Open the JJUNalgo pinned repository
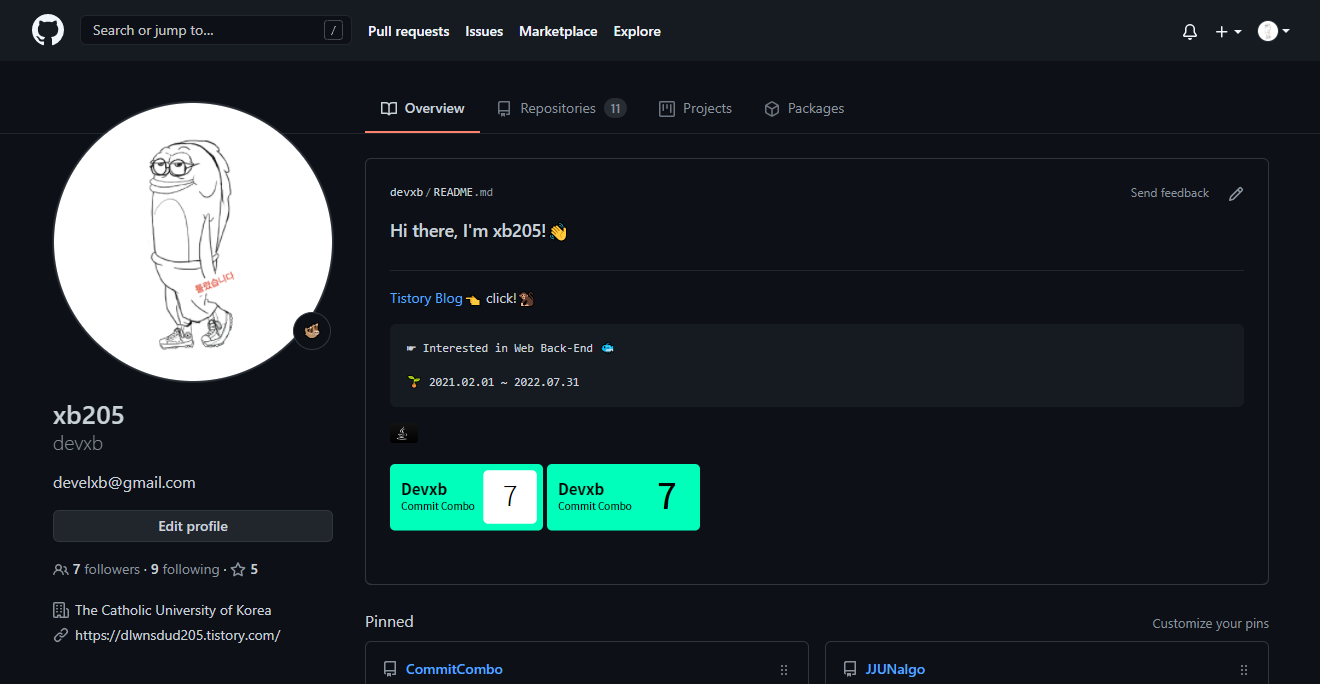 click(895, 669)
